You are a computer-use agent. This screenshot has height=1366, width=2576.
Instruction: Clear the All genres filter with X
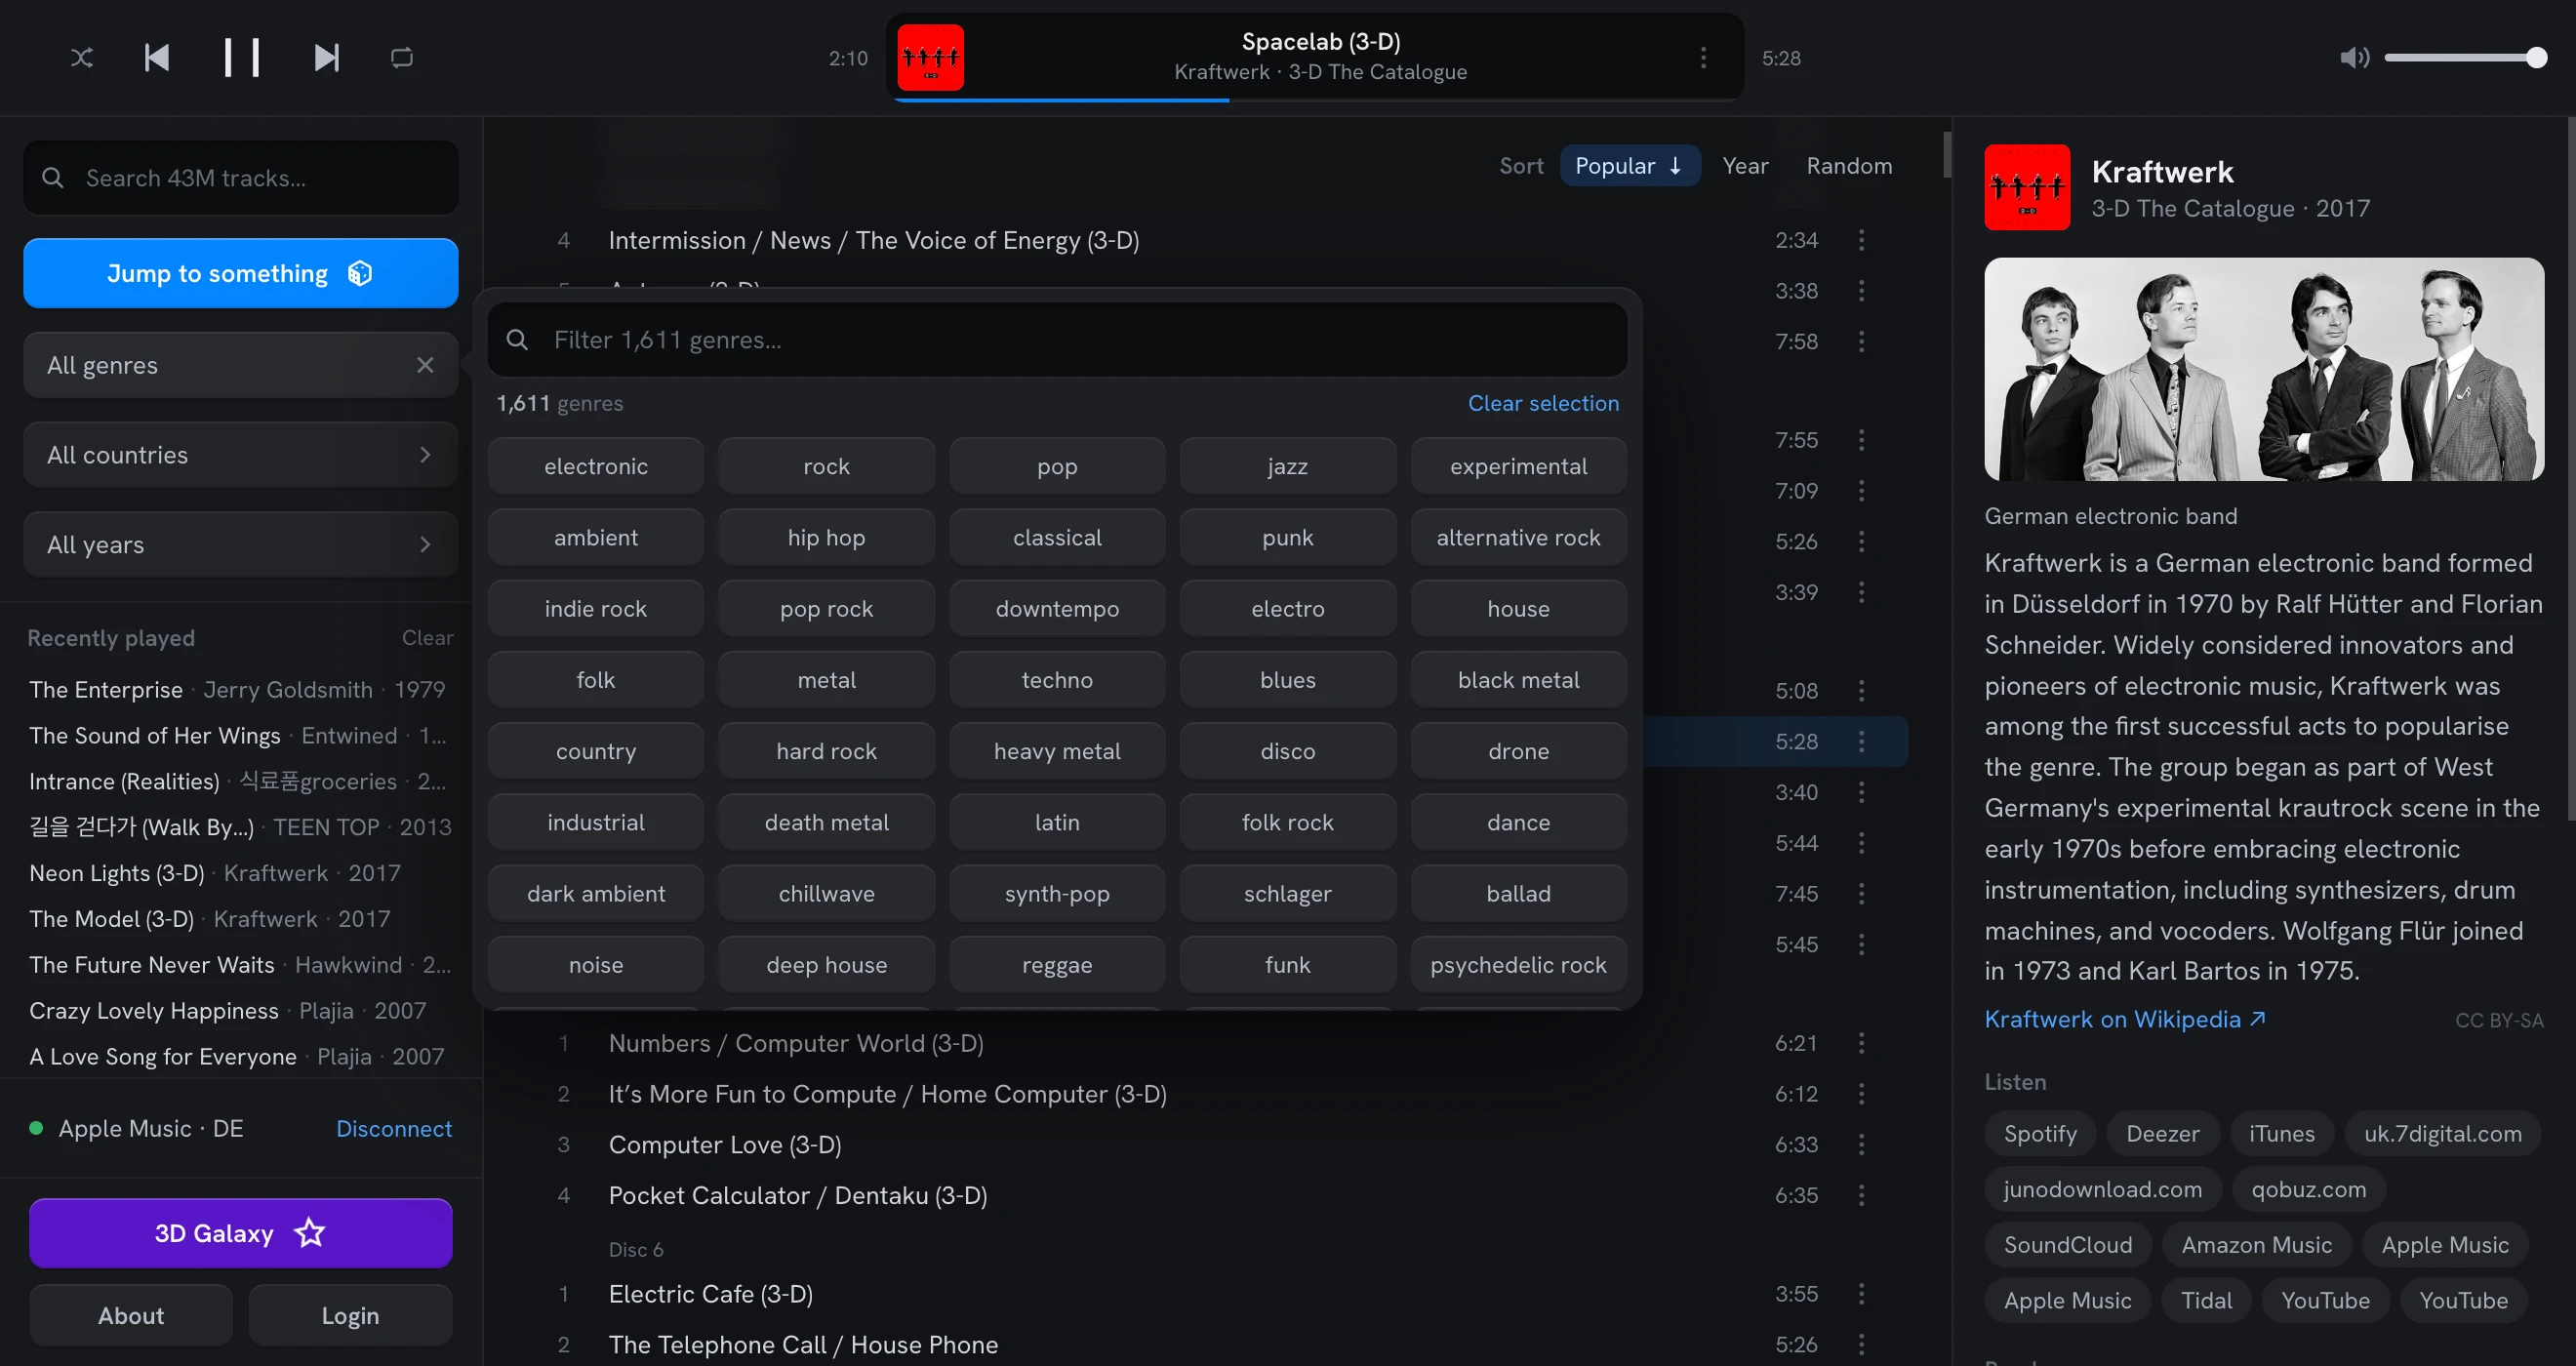pyautogui.click(x=425, y=365)
